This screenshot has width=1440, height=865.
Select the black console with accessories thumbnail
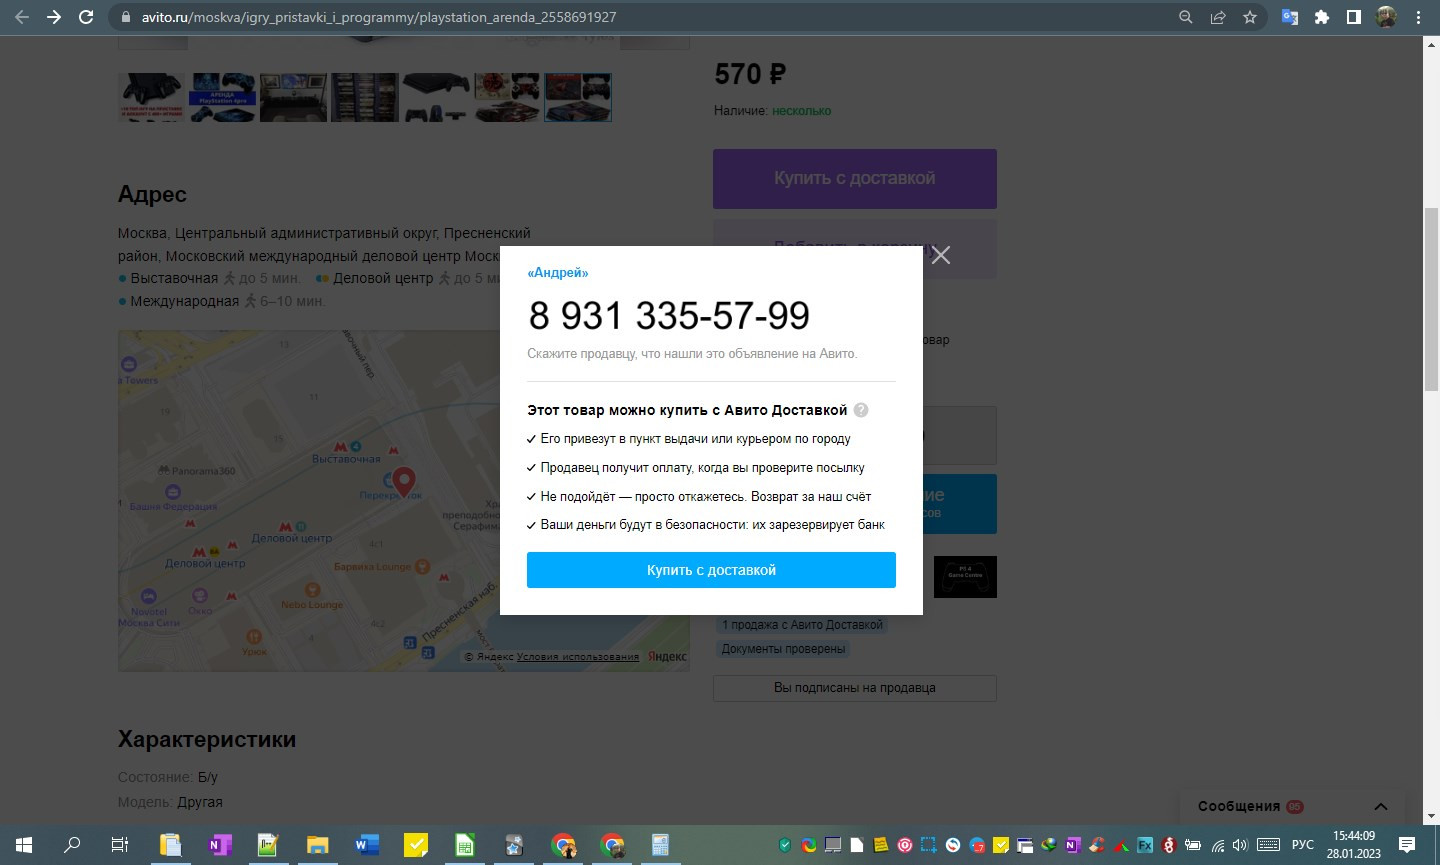tap(436, 97)
